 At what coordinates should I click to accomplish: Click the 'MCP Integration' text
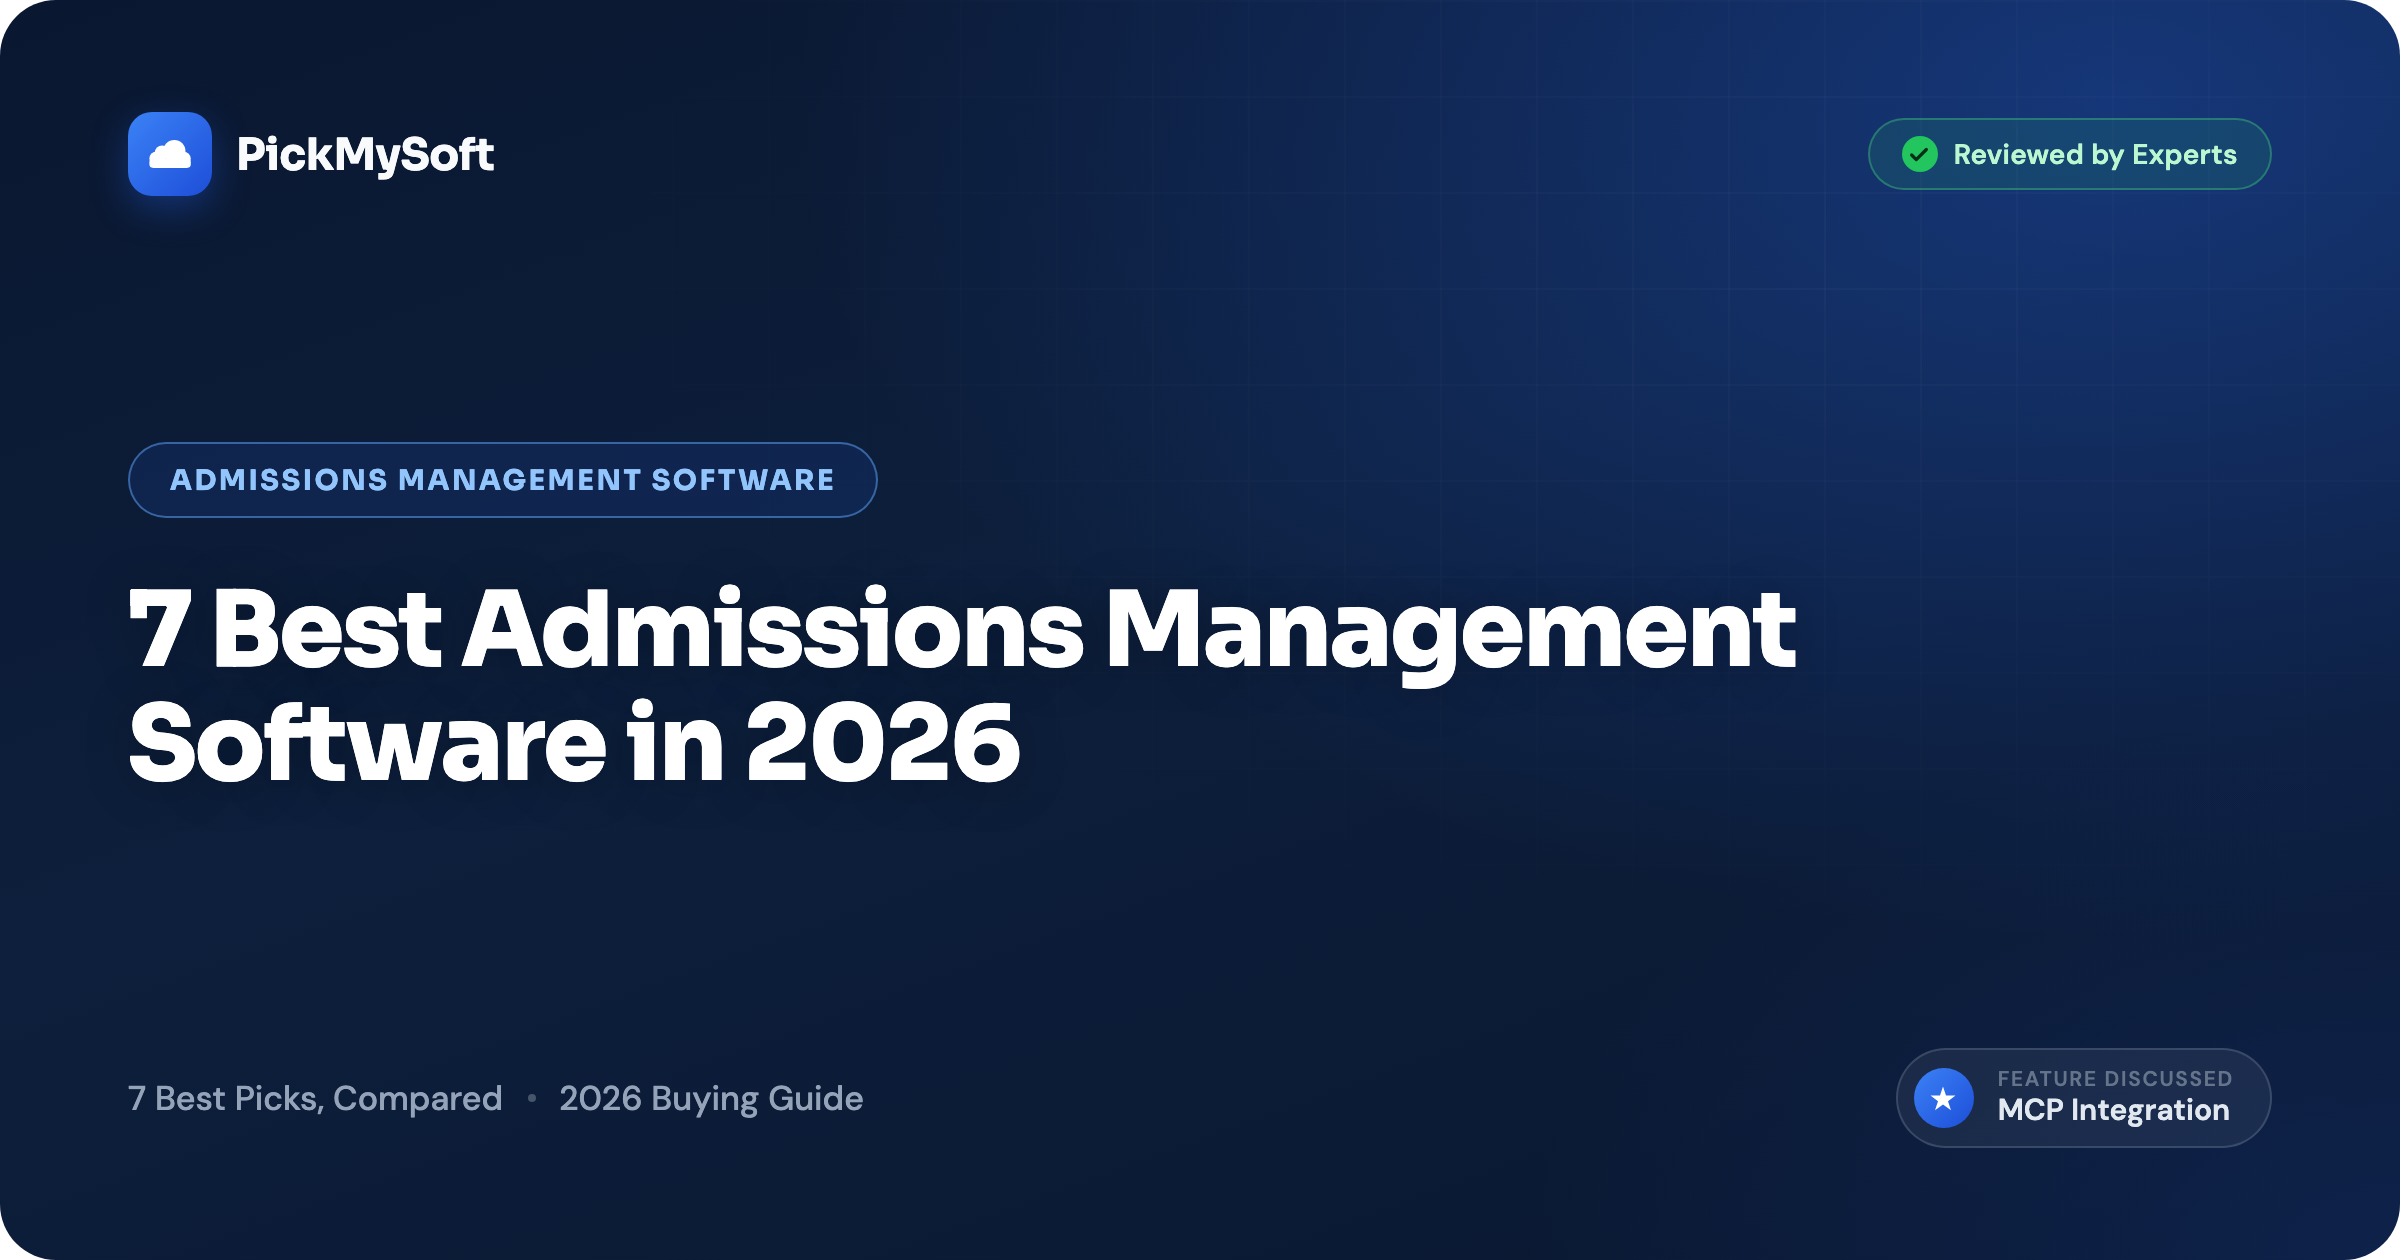(x=2113, y=1110)
